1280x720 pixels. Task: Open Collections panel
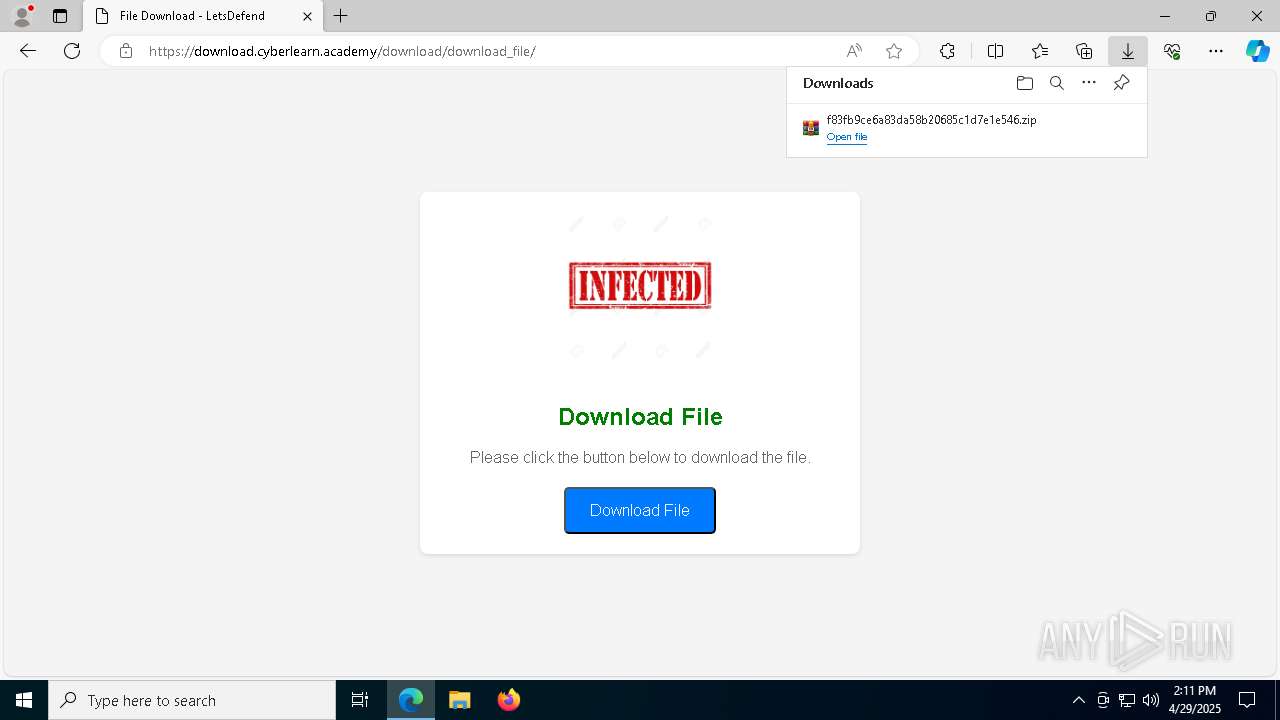[x=1084, y=51]
